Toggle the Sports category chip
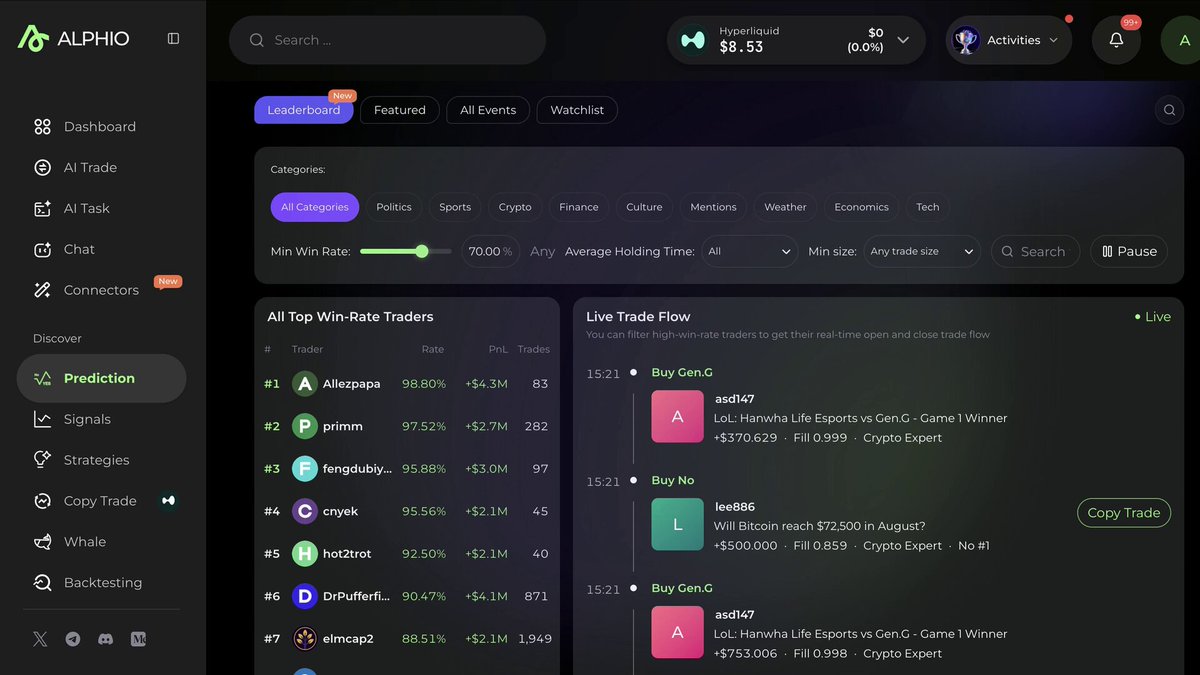The image size is (1200, 675). (455, 207)
